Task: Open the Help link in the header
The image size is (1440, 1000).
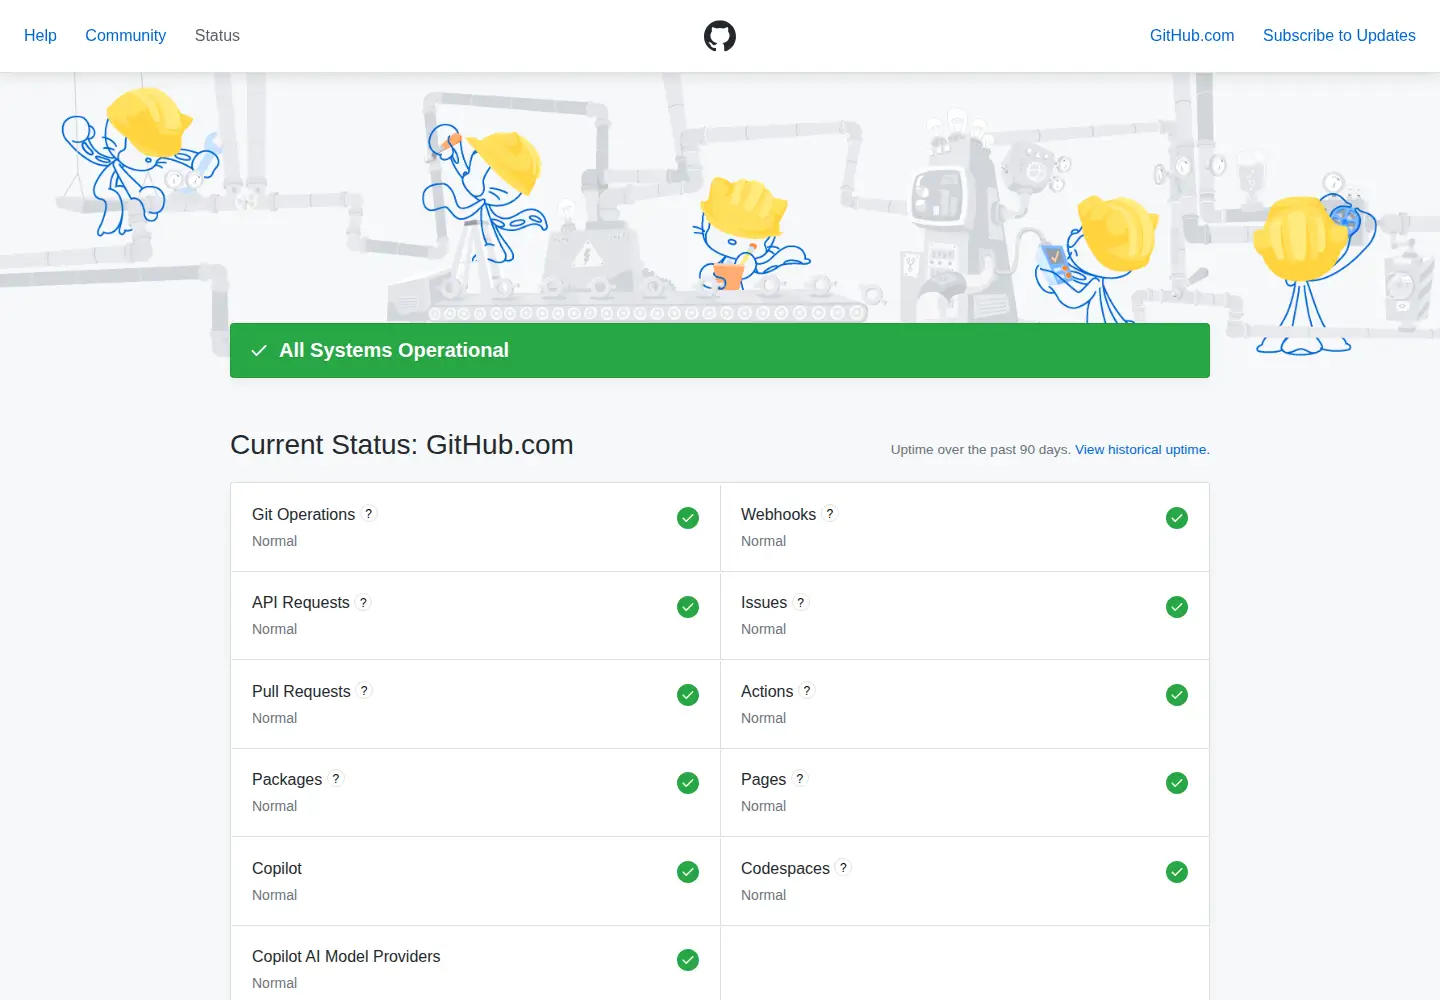Action: [40, 36]
